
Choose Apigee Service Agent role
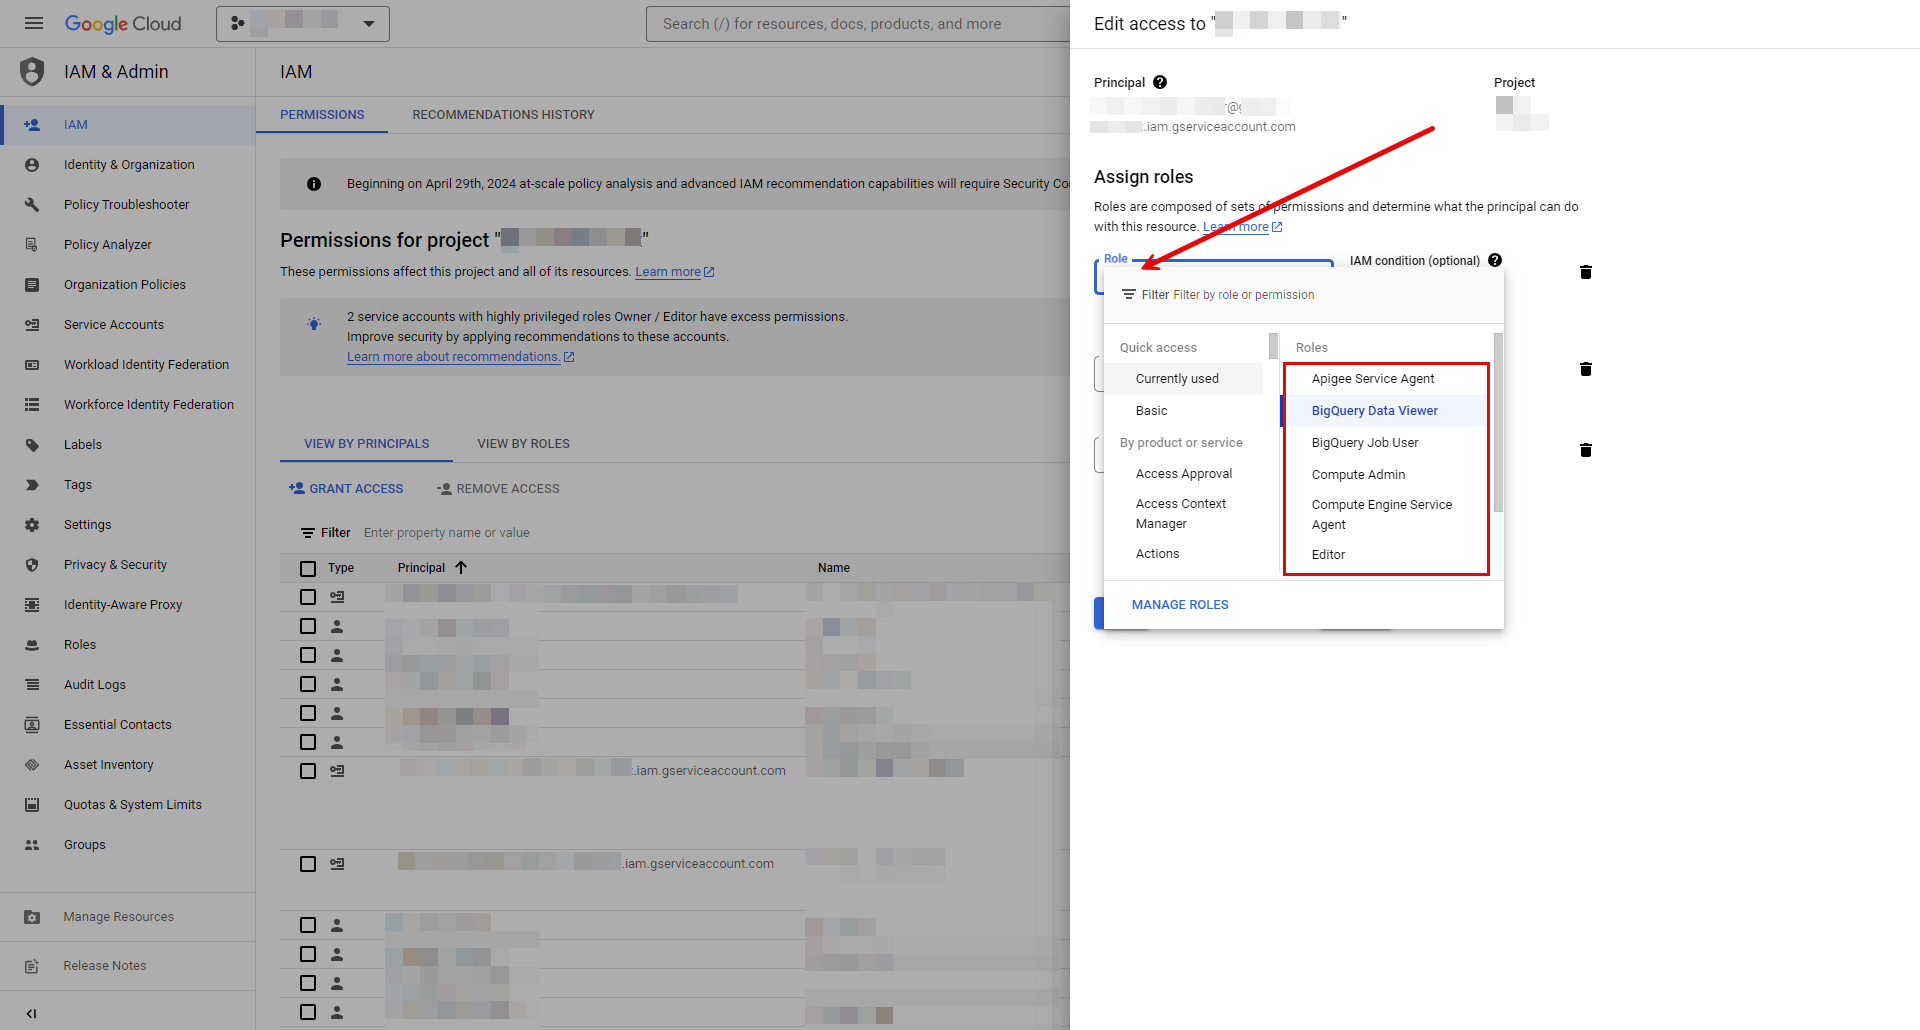(x=1386, y=379)
